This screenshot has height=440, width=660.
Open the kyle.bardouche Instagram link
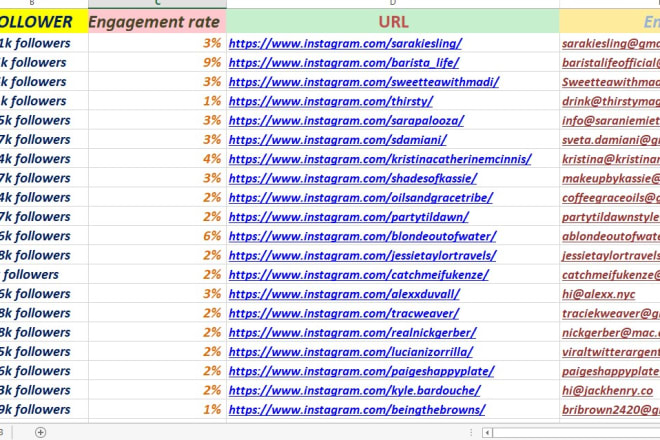[355, 391]
